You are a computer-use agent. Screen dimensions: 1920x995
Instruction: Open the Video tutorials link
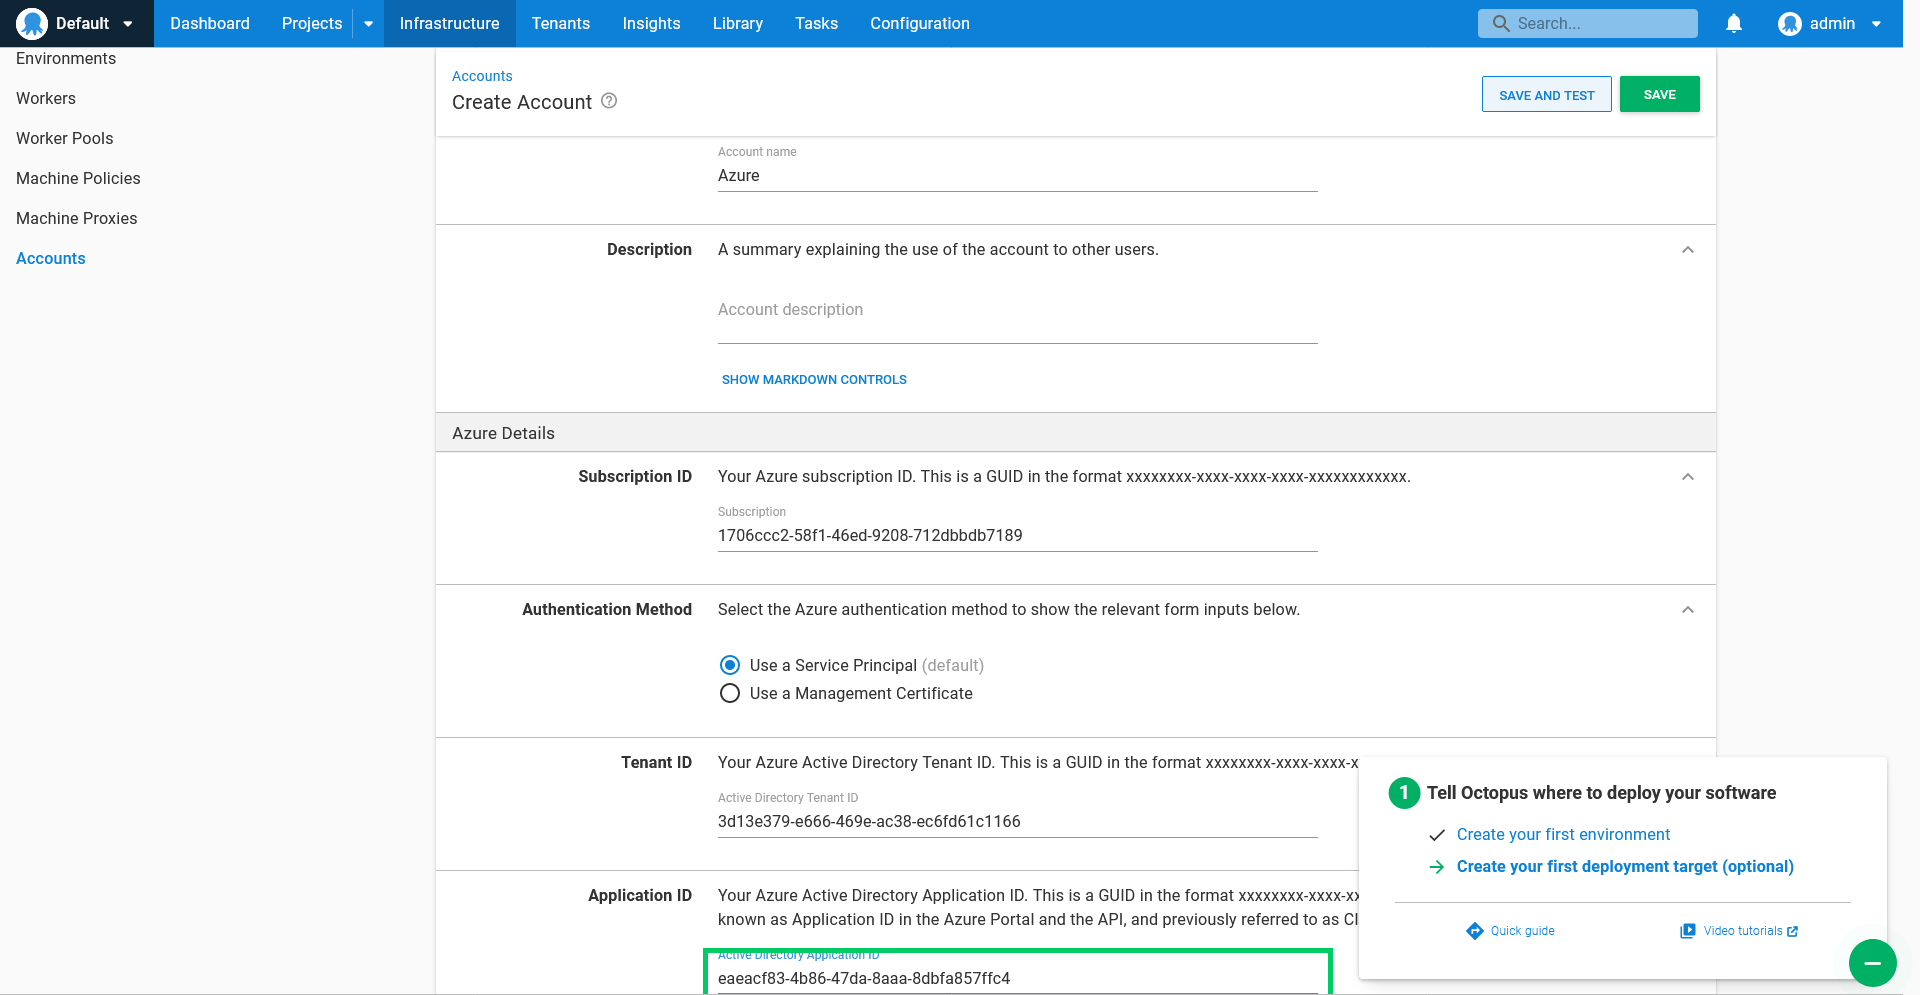tap(1743, 931)
